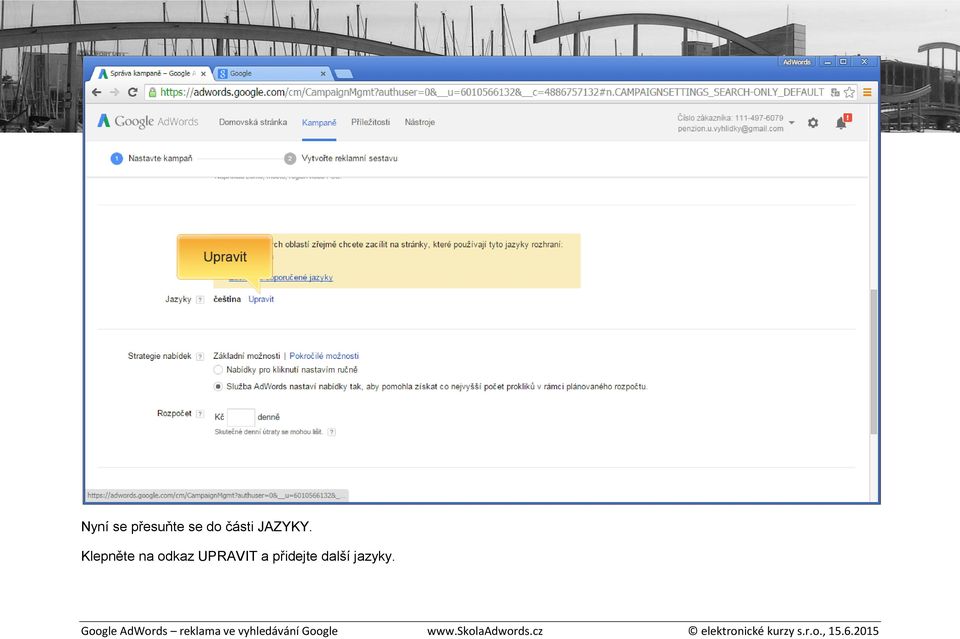Image resolution: width=960 pixels, height=639 pixels.
Task: Expand the account dropdown by the customer number
Action: point(792,122)
